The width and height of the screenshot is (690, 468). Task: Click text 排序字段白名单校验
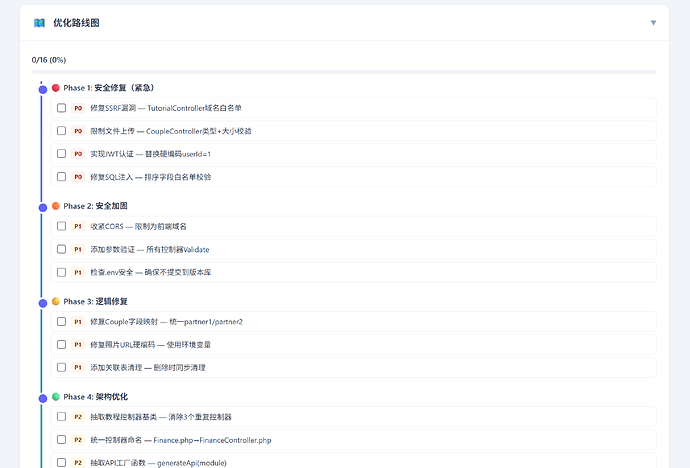178,177
